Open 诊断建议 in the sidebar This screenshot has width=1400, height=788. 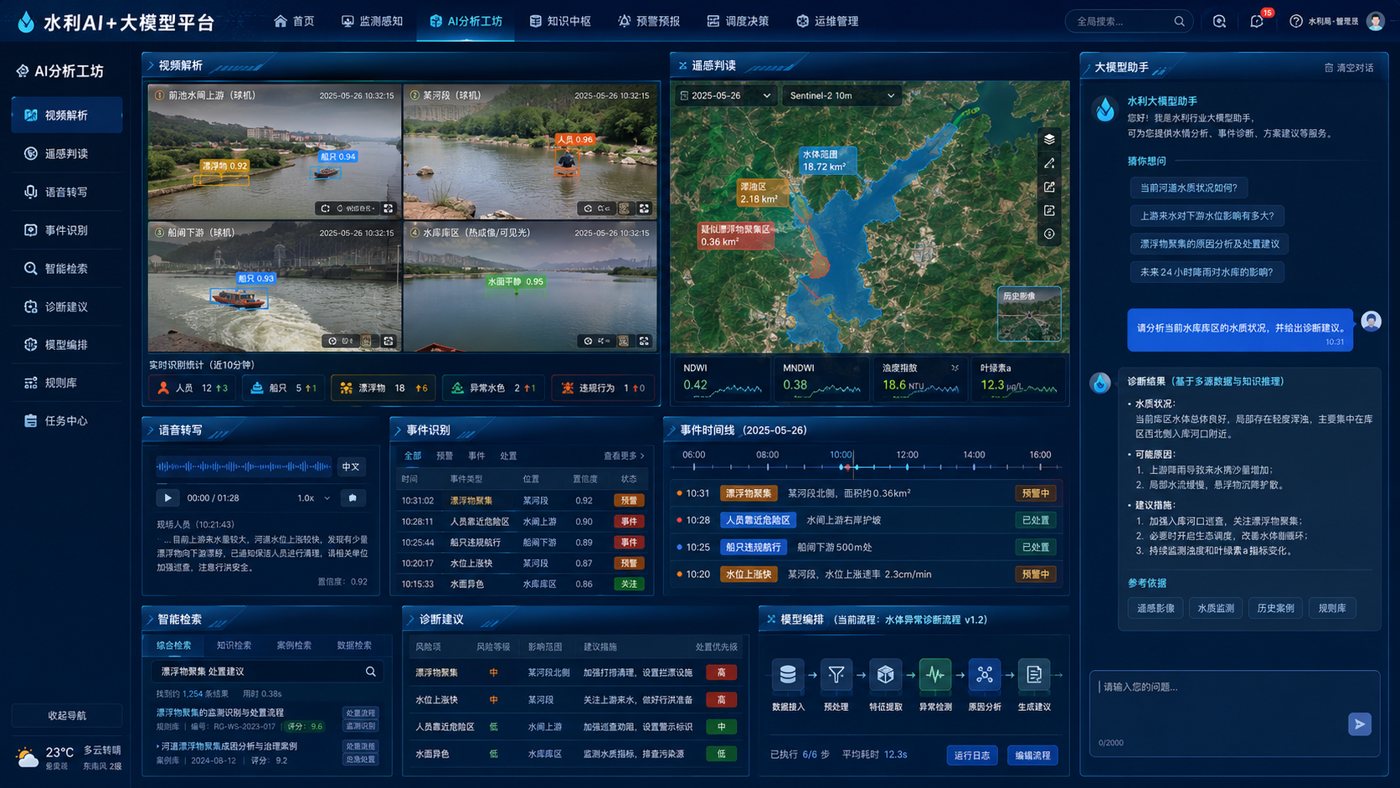(x=67, y=306)
